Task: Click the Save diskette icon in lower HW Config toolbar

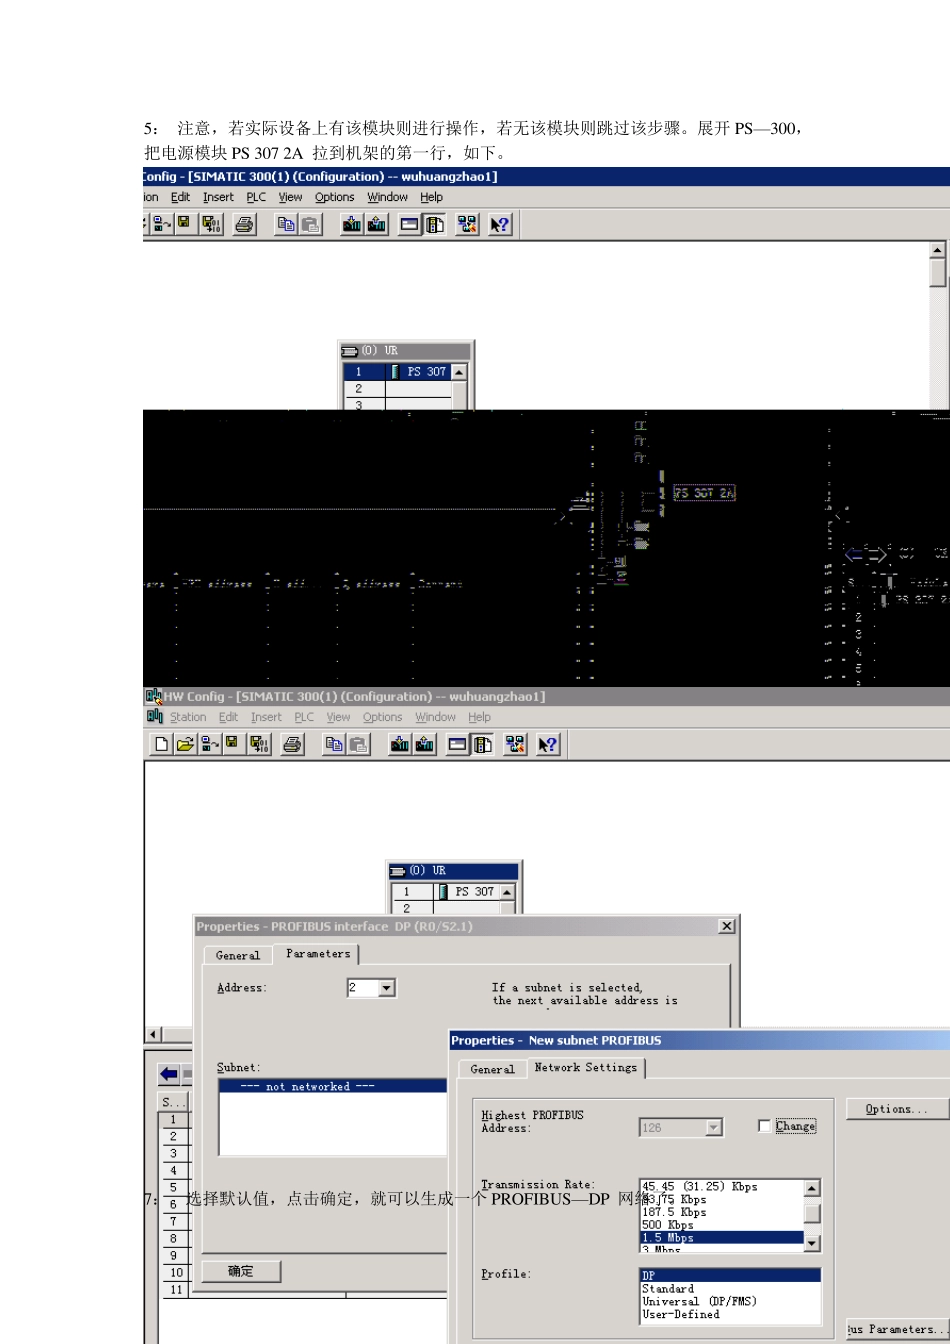Action: (232, 744)
